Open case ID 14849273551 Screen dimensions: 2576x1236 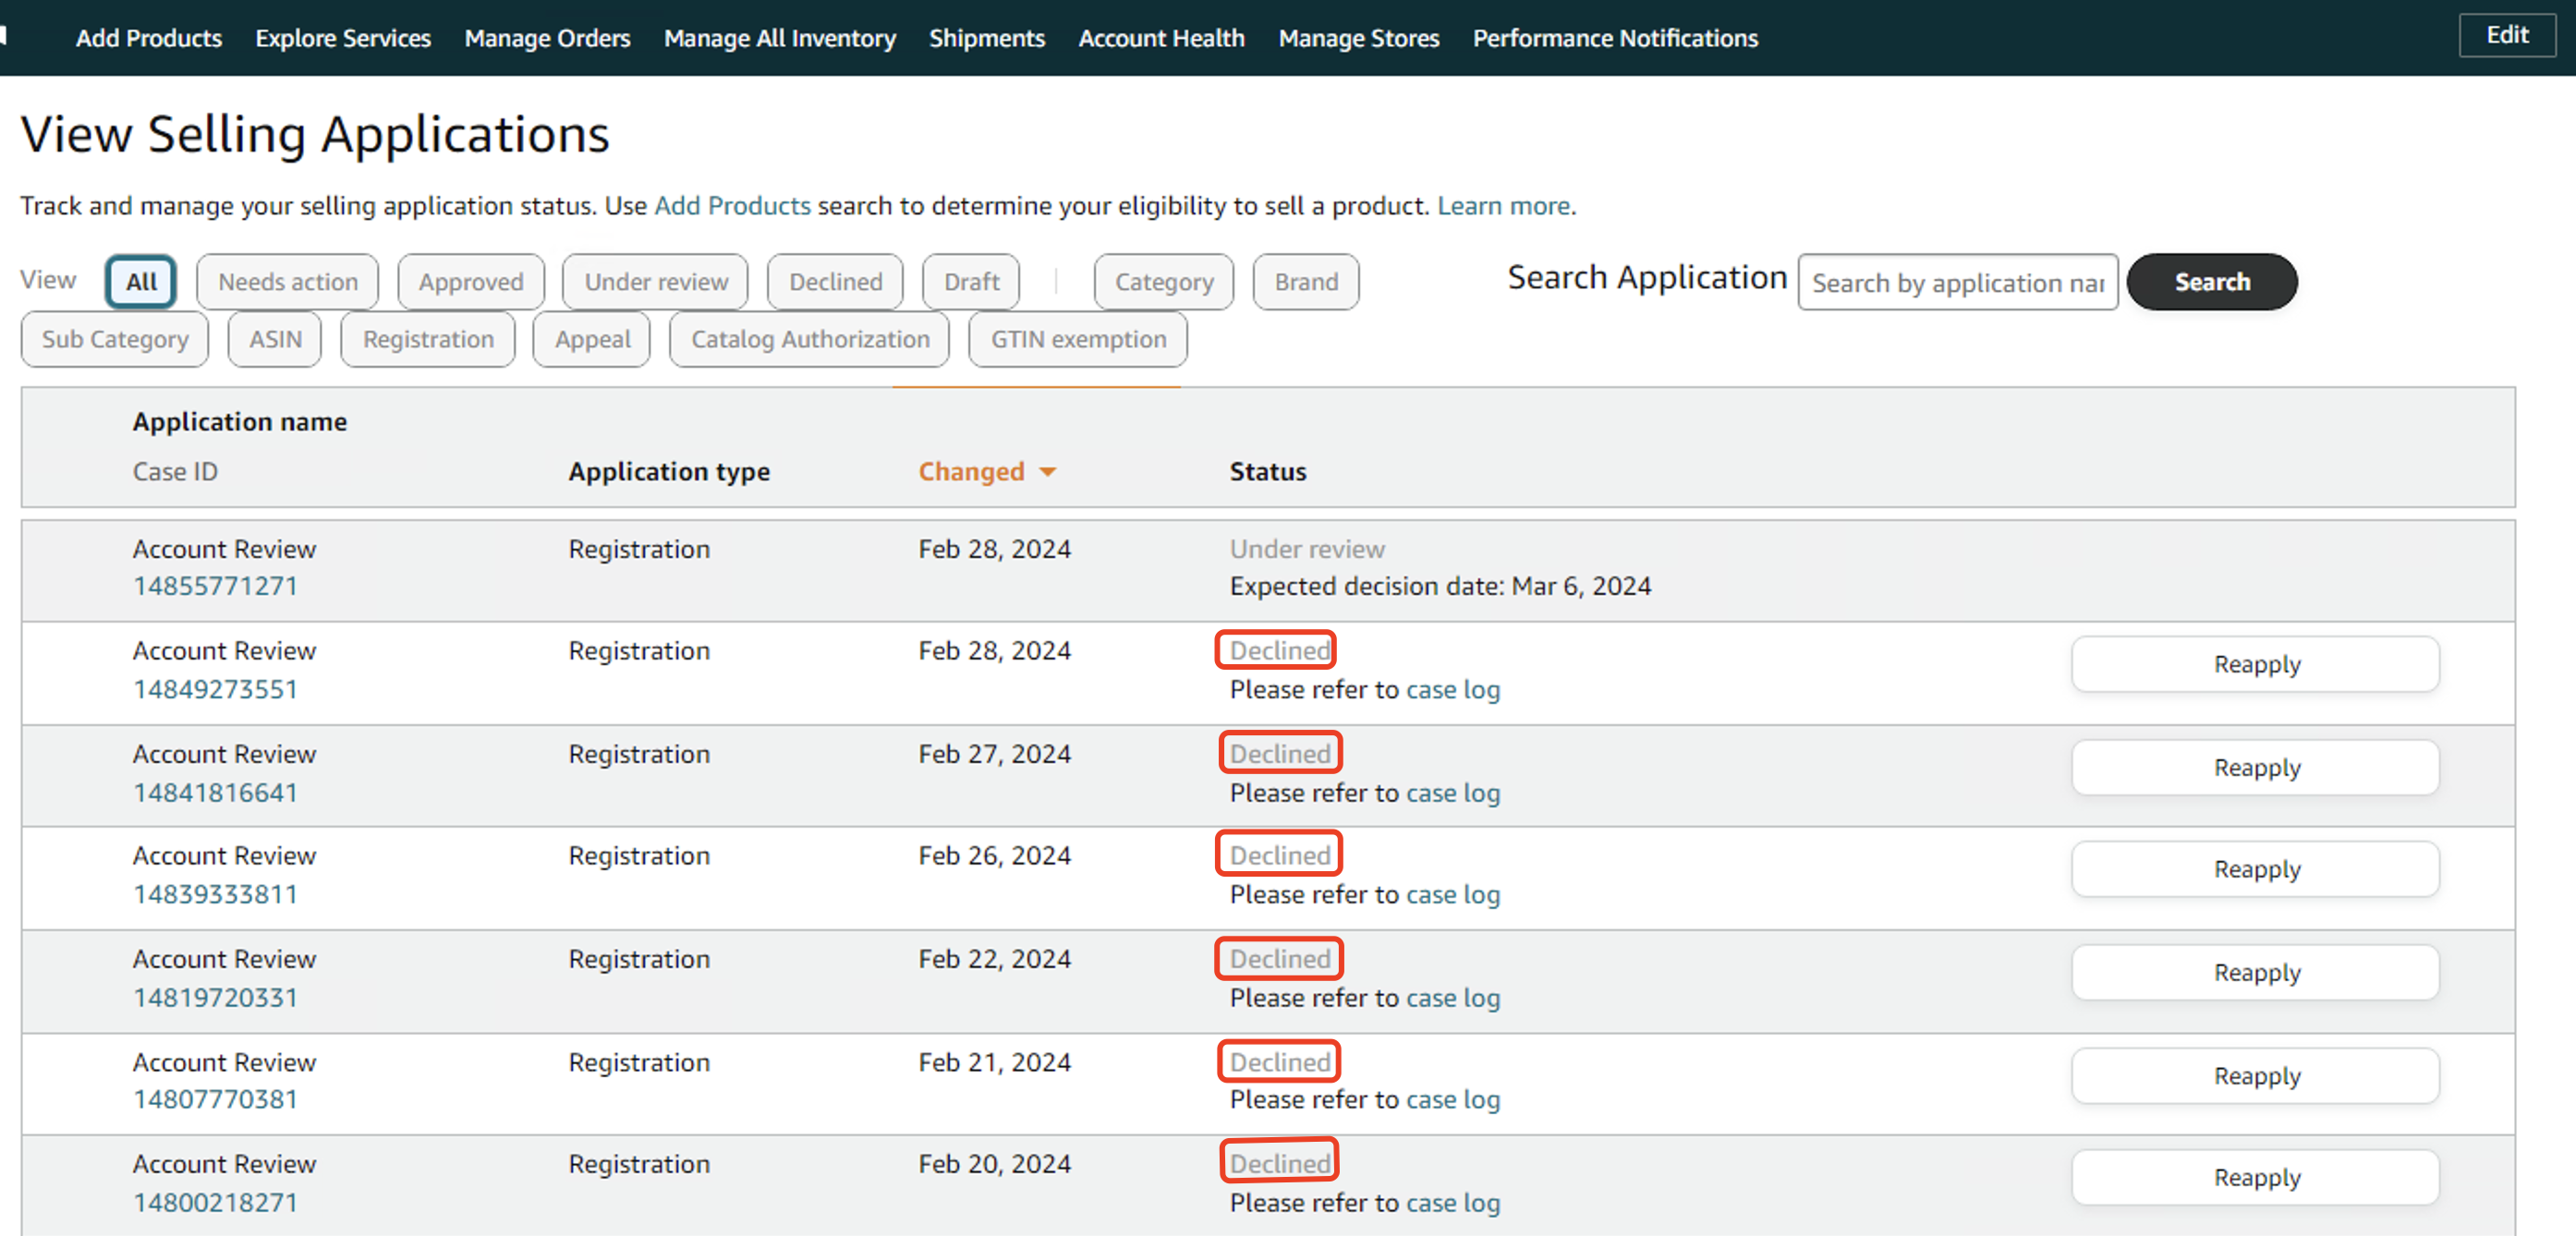coord(215,690)
